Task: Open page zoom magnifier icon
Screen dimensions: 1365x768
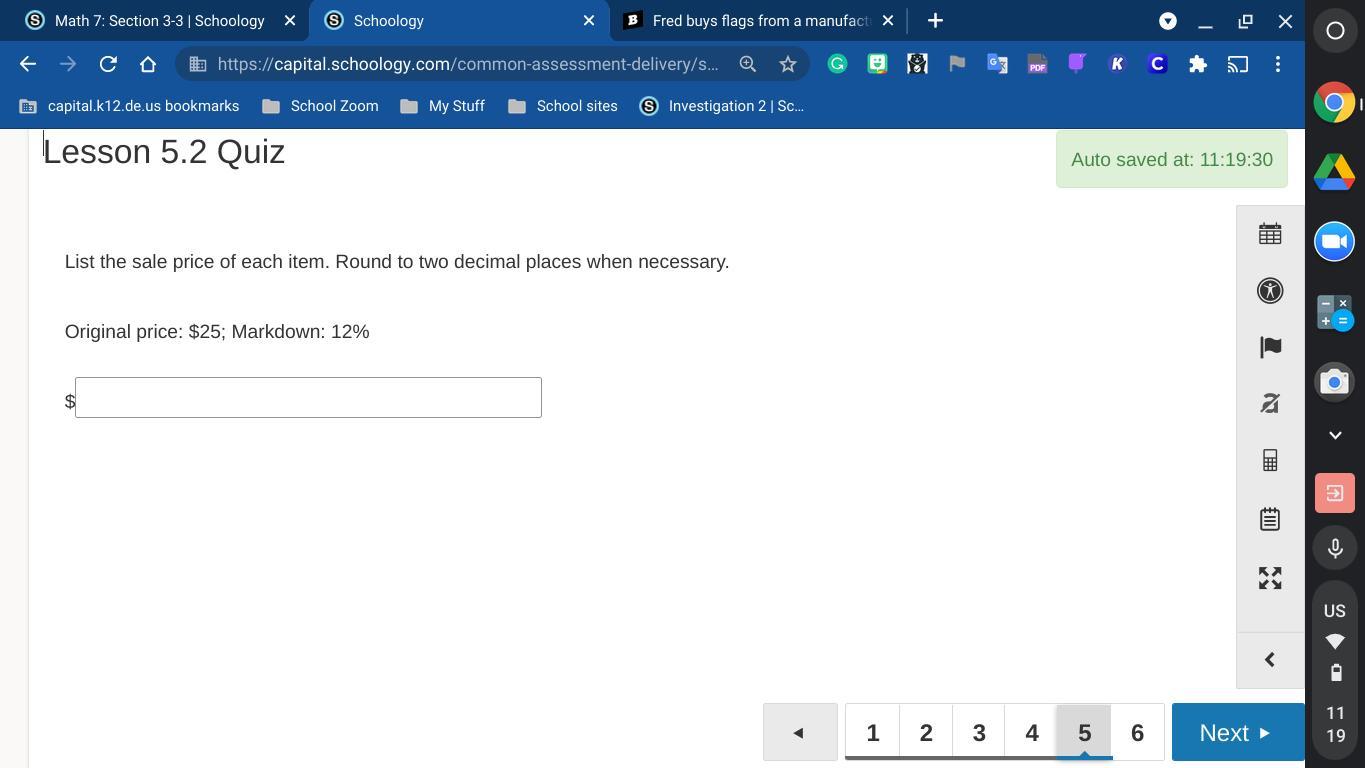Action: [x=747, y=64]
